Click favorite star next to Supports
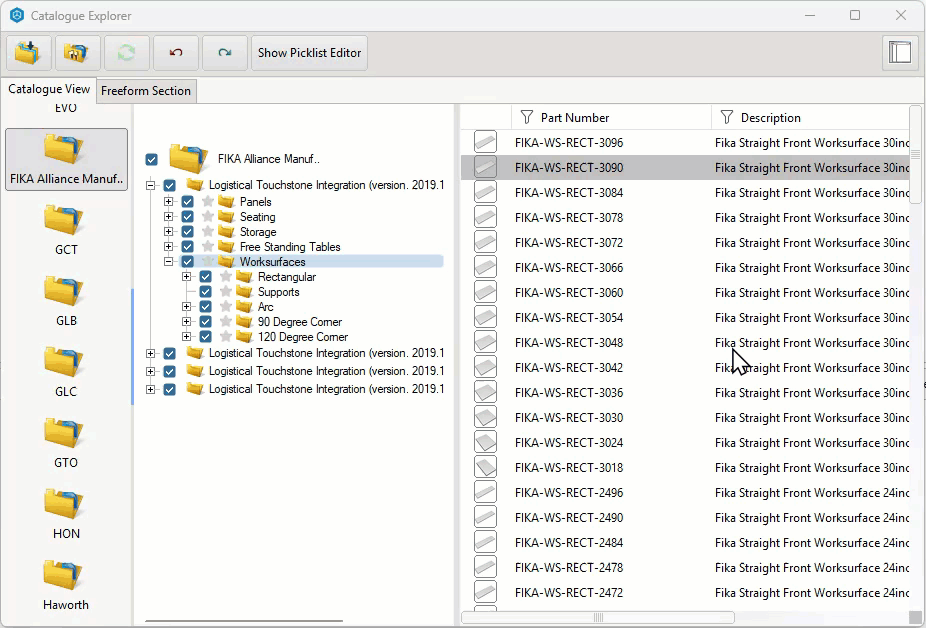This screenshot has width=926, height=628. (226, 292)
